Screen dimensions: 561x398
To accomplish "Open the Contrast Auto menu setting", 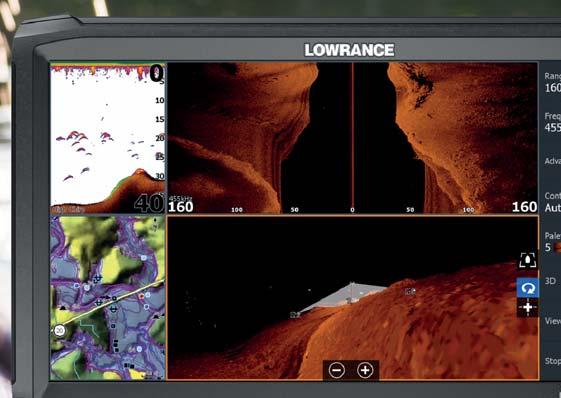I will pos(552,202).
